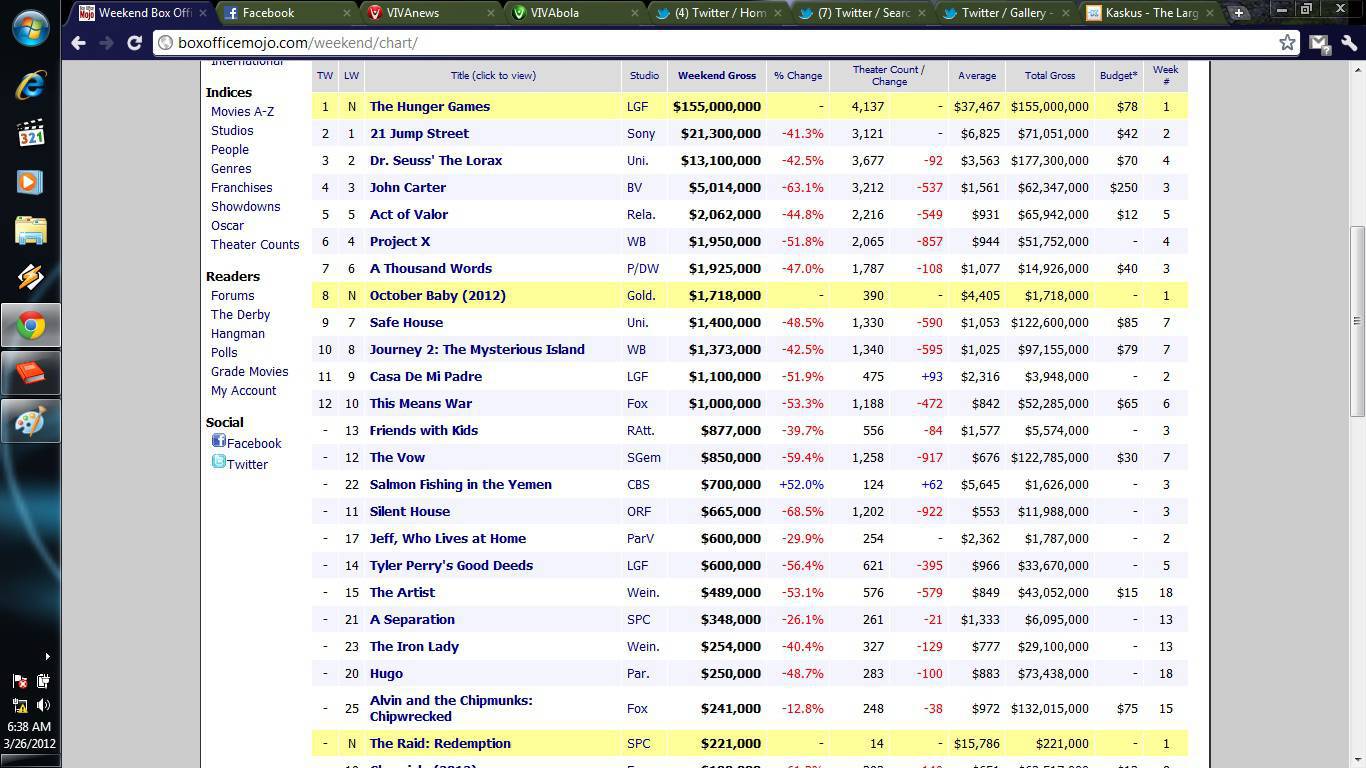Open The Raid: Redemption link
This screenshot has width=1366, height=768.
tap(440, 743)
